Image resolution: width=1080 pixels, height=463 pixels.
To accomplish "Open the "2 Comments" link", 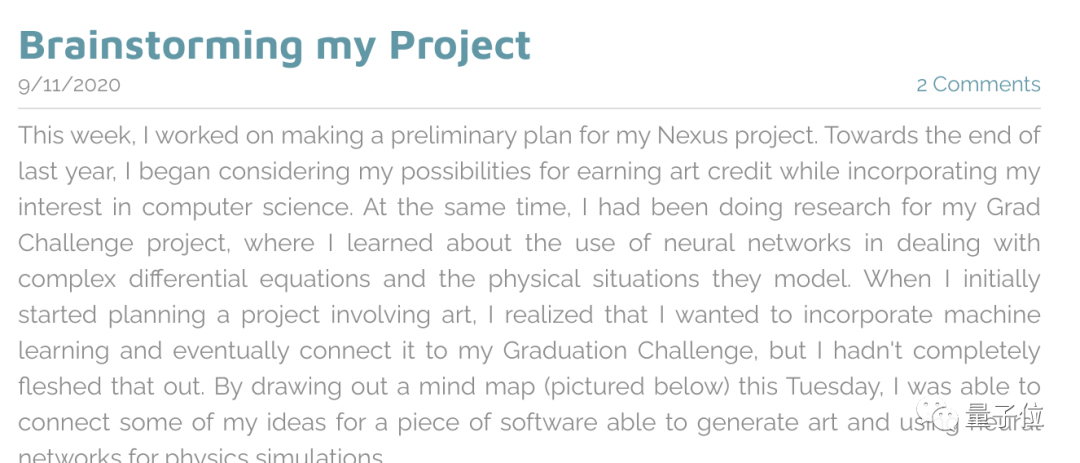I will [978, 85].
